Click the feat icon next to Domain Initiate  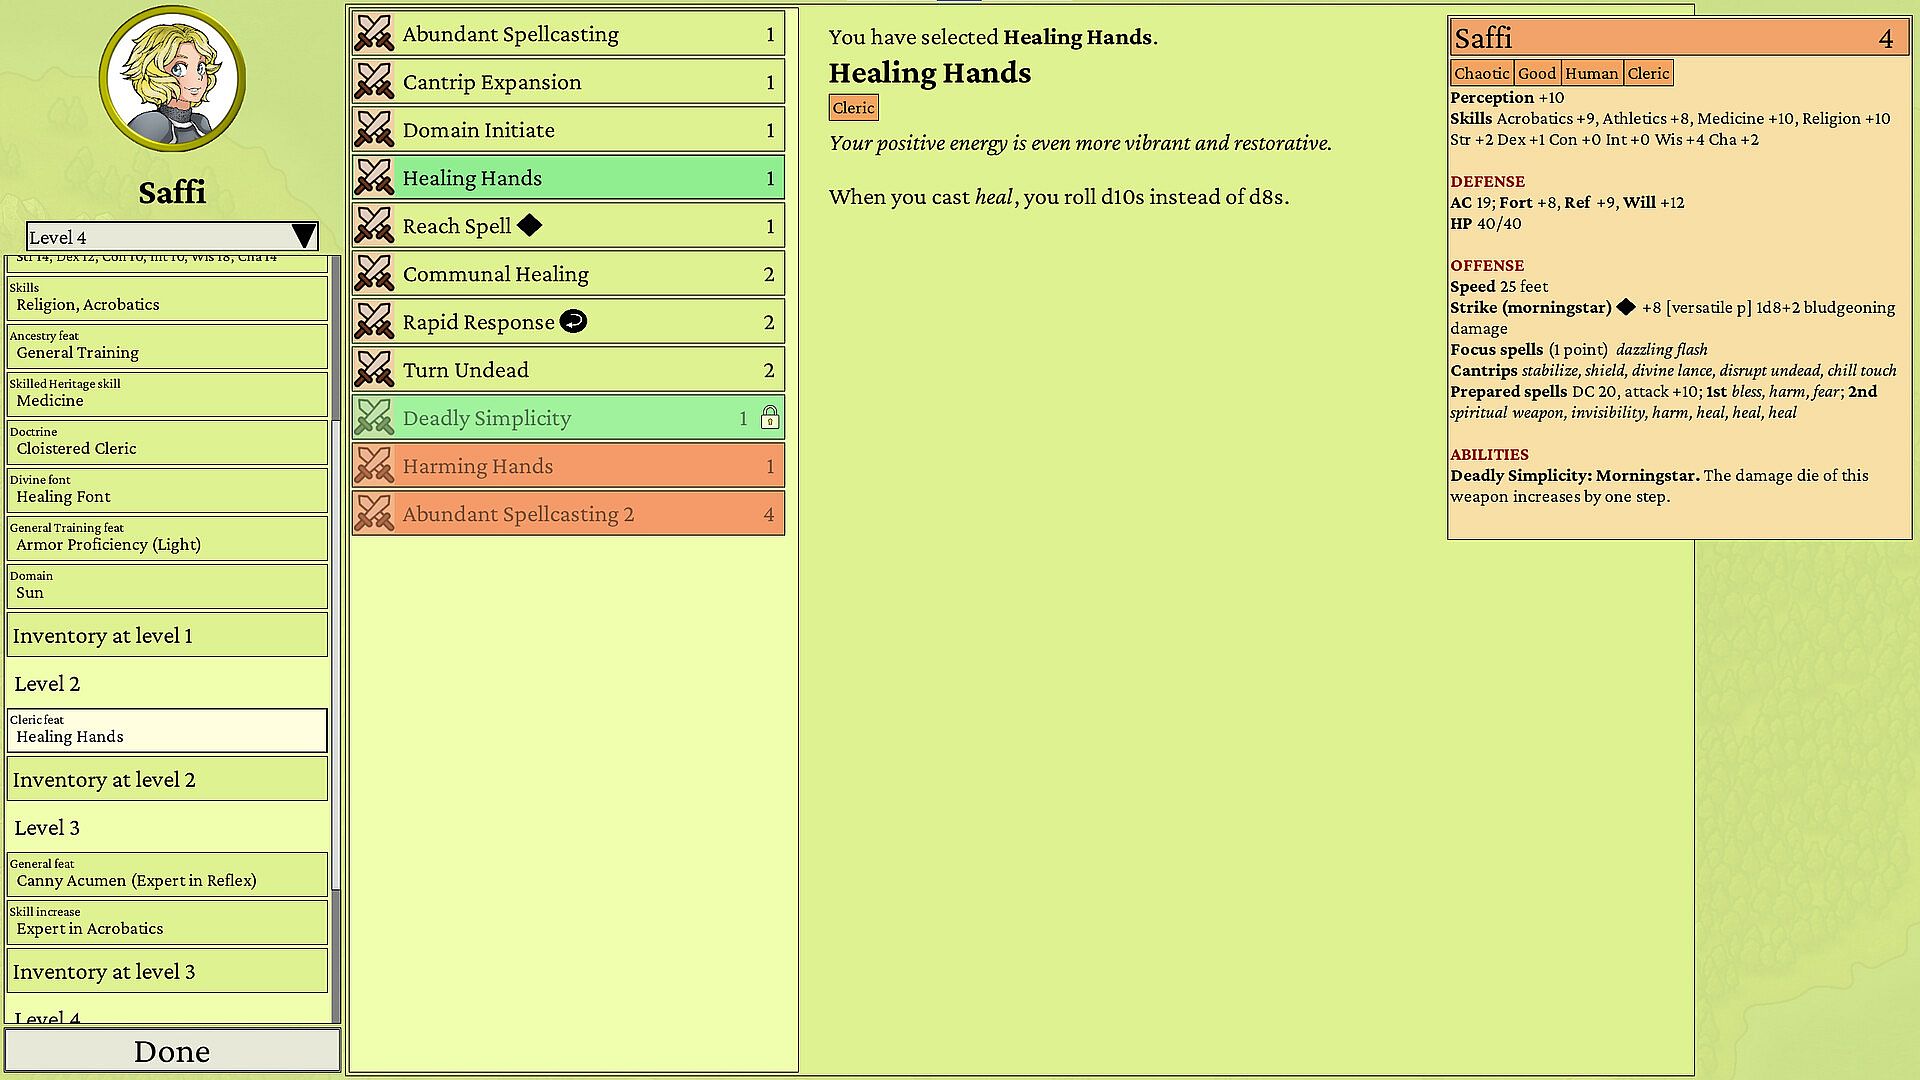pos(374,130)
